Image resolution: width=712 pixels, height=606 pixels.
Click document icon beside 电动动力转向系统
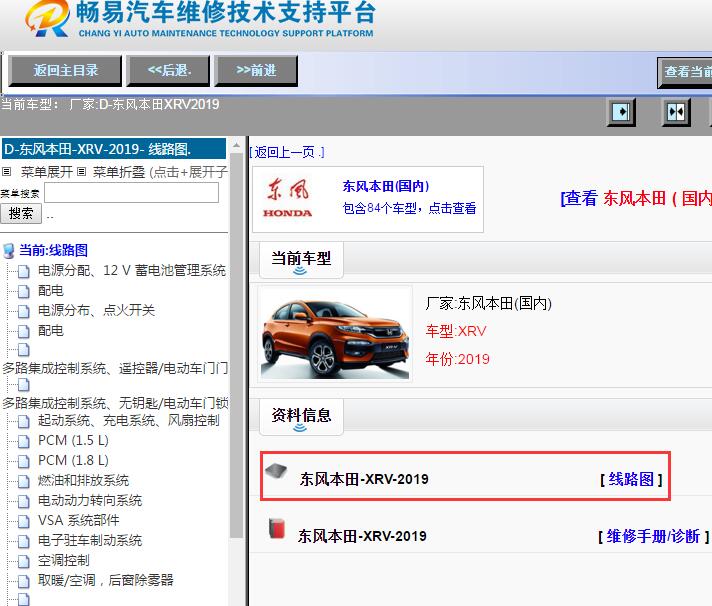click(x=24, y=501)
